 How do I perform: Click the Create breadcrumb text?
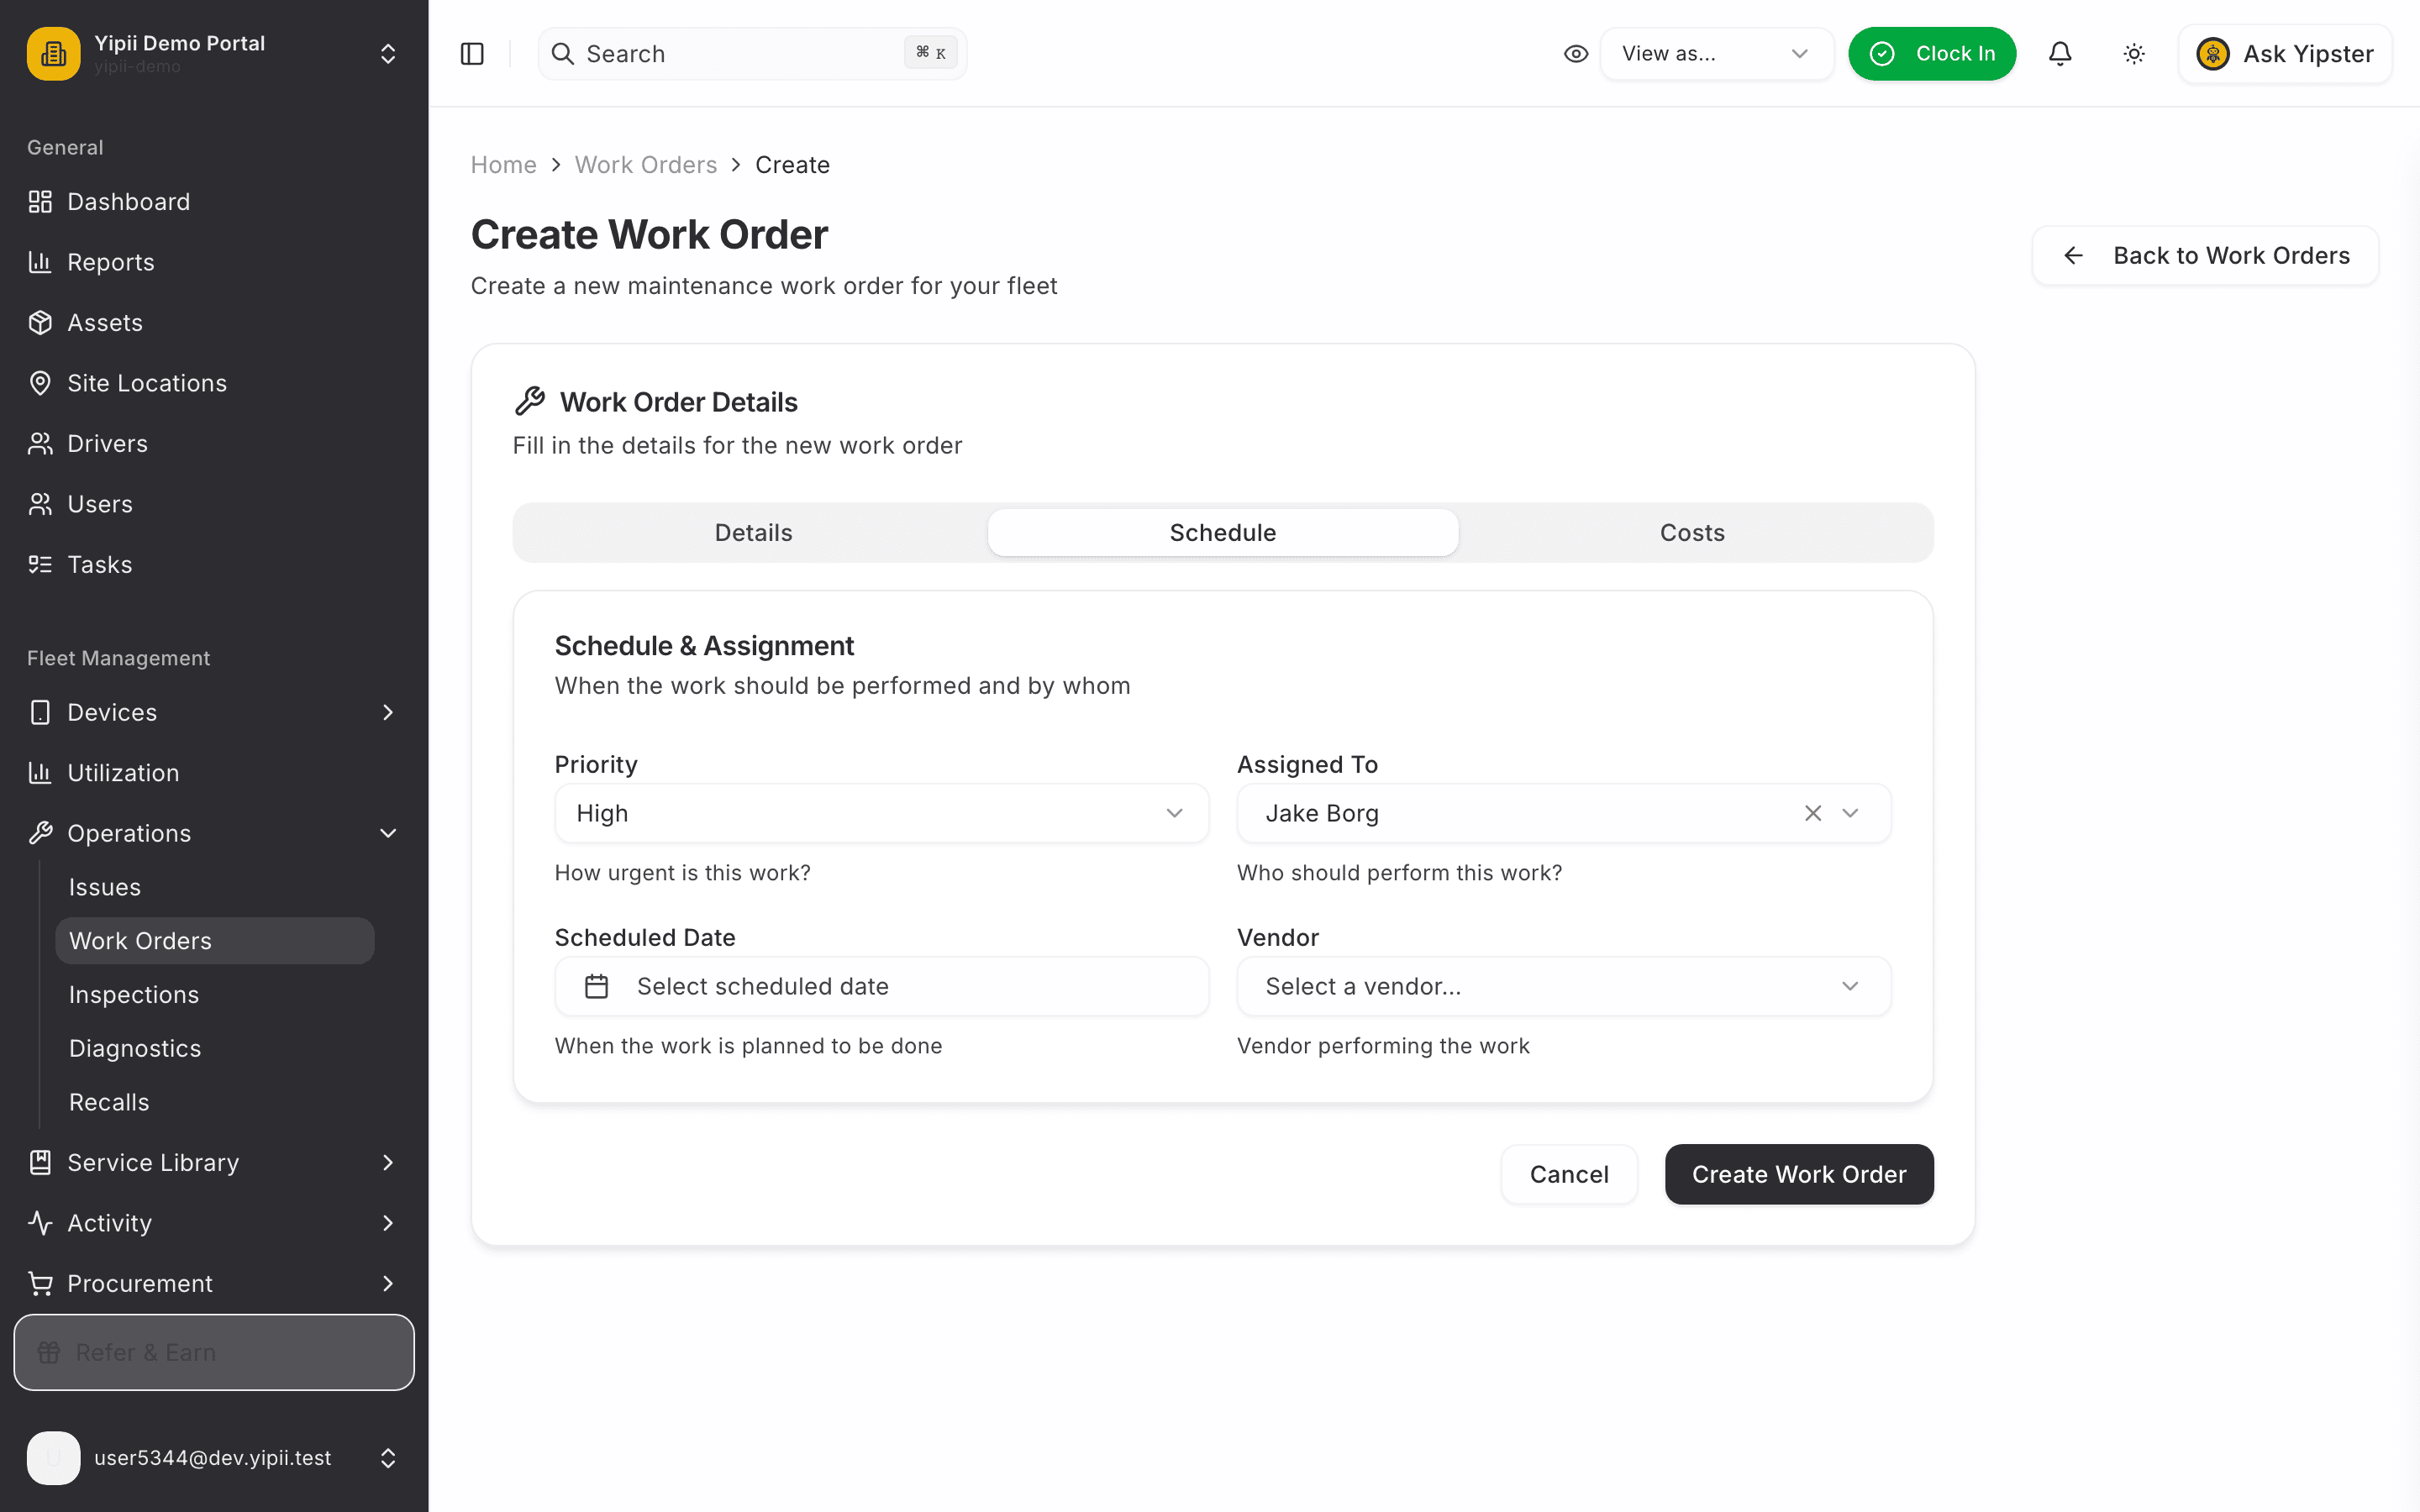(792, 165)
